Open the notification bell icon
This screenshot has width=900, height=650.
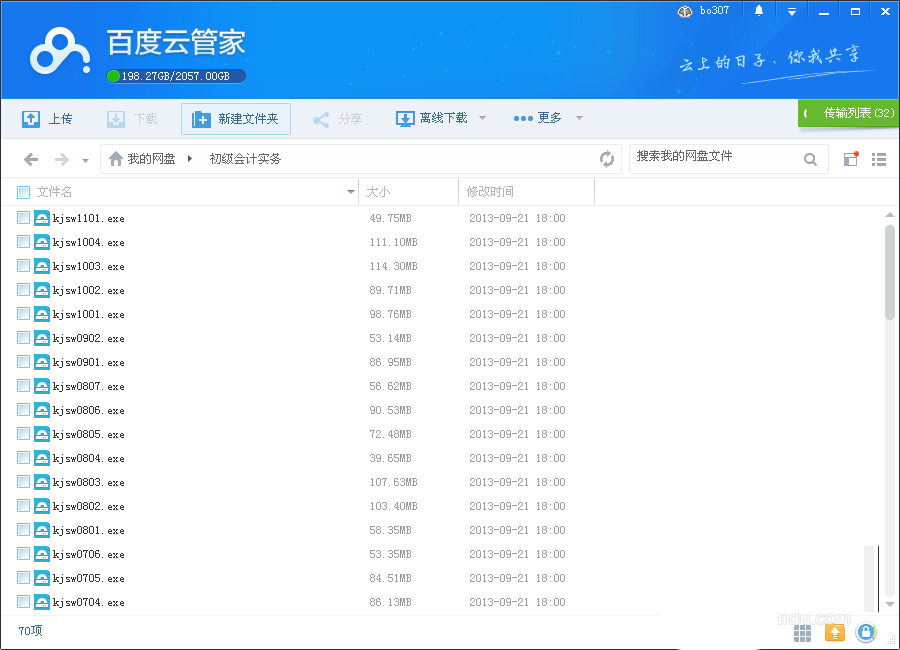point(759,11)
